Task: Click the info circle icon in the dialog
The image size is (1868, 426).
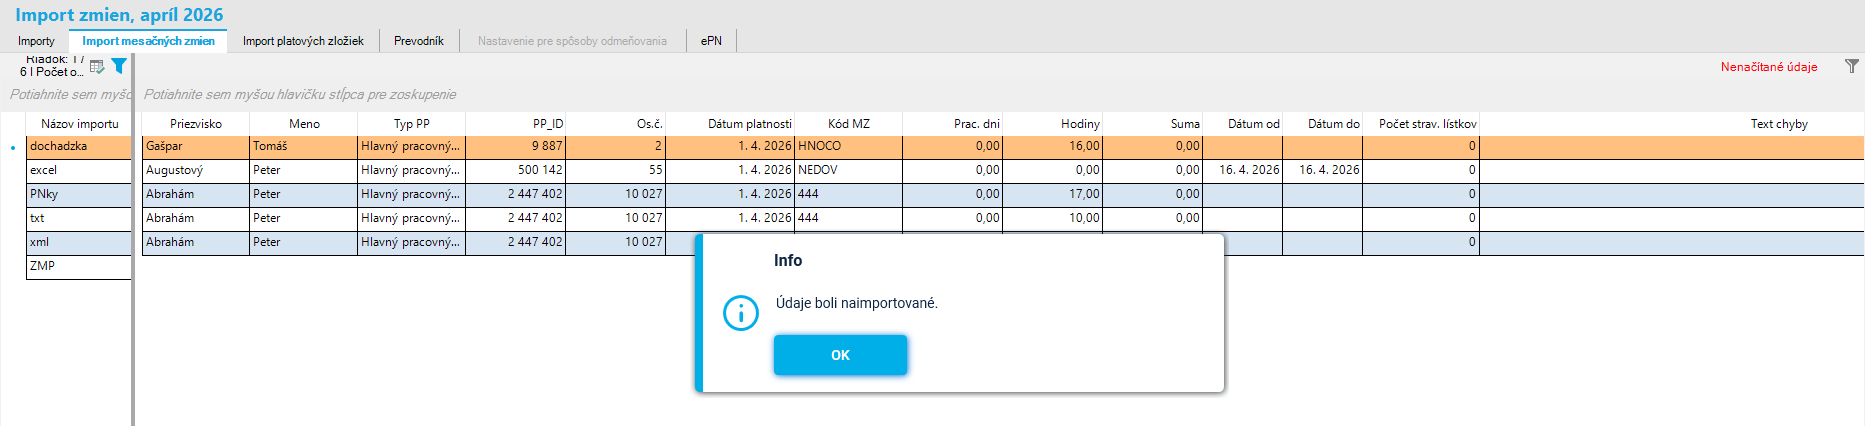Action: [741, 313]
